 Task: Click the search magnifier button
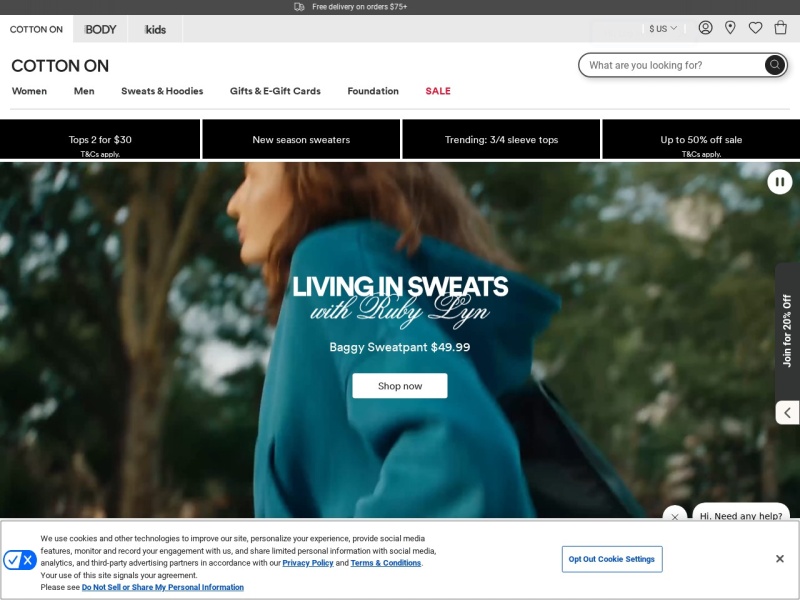point(774,65)
